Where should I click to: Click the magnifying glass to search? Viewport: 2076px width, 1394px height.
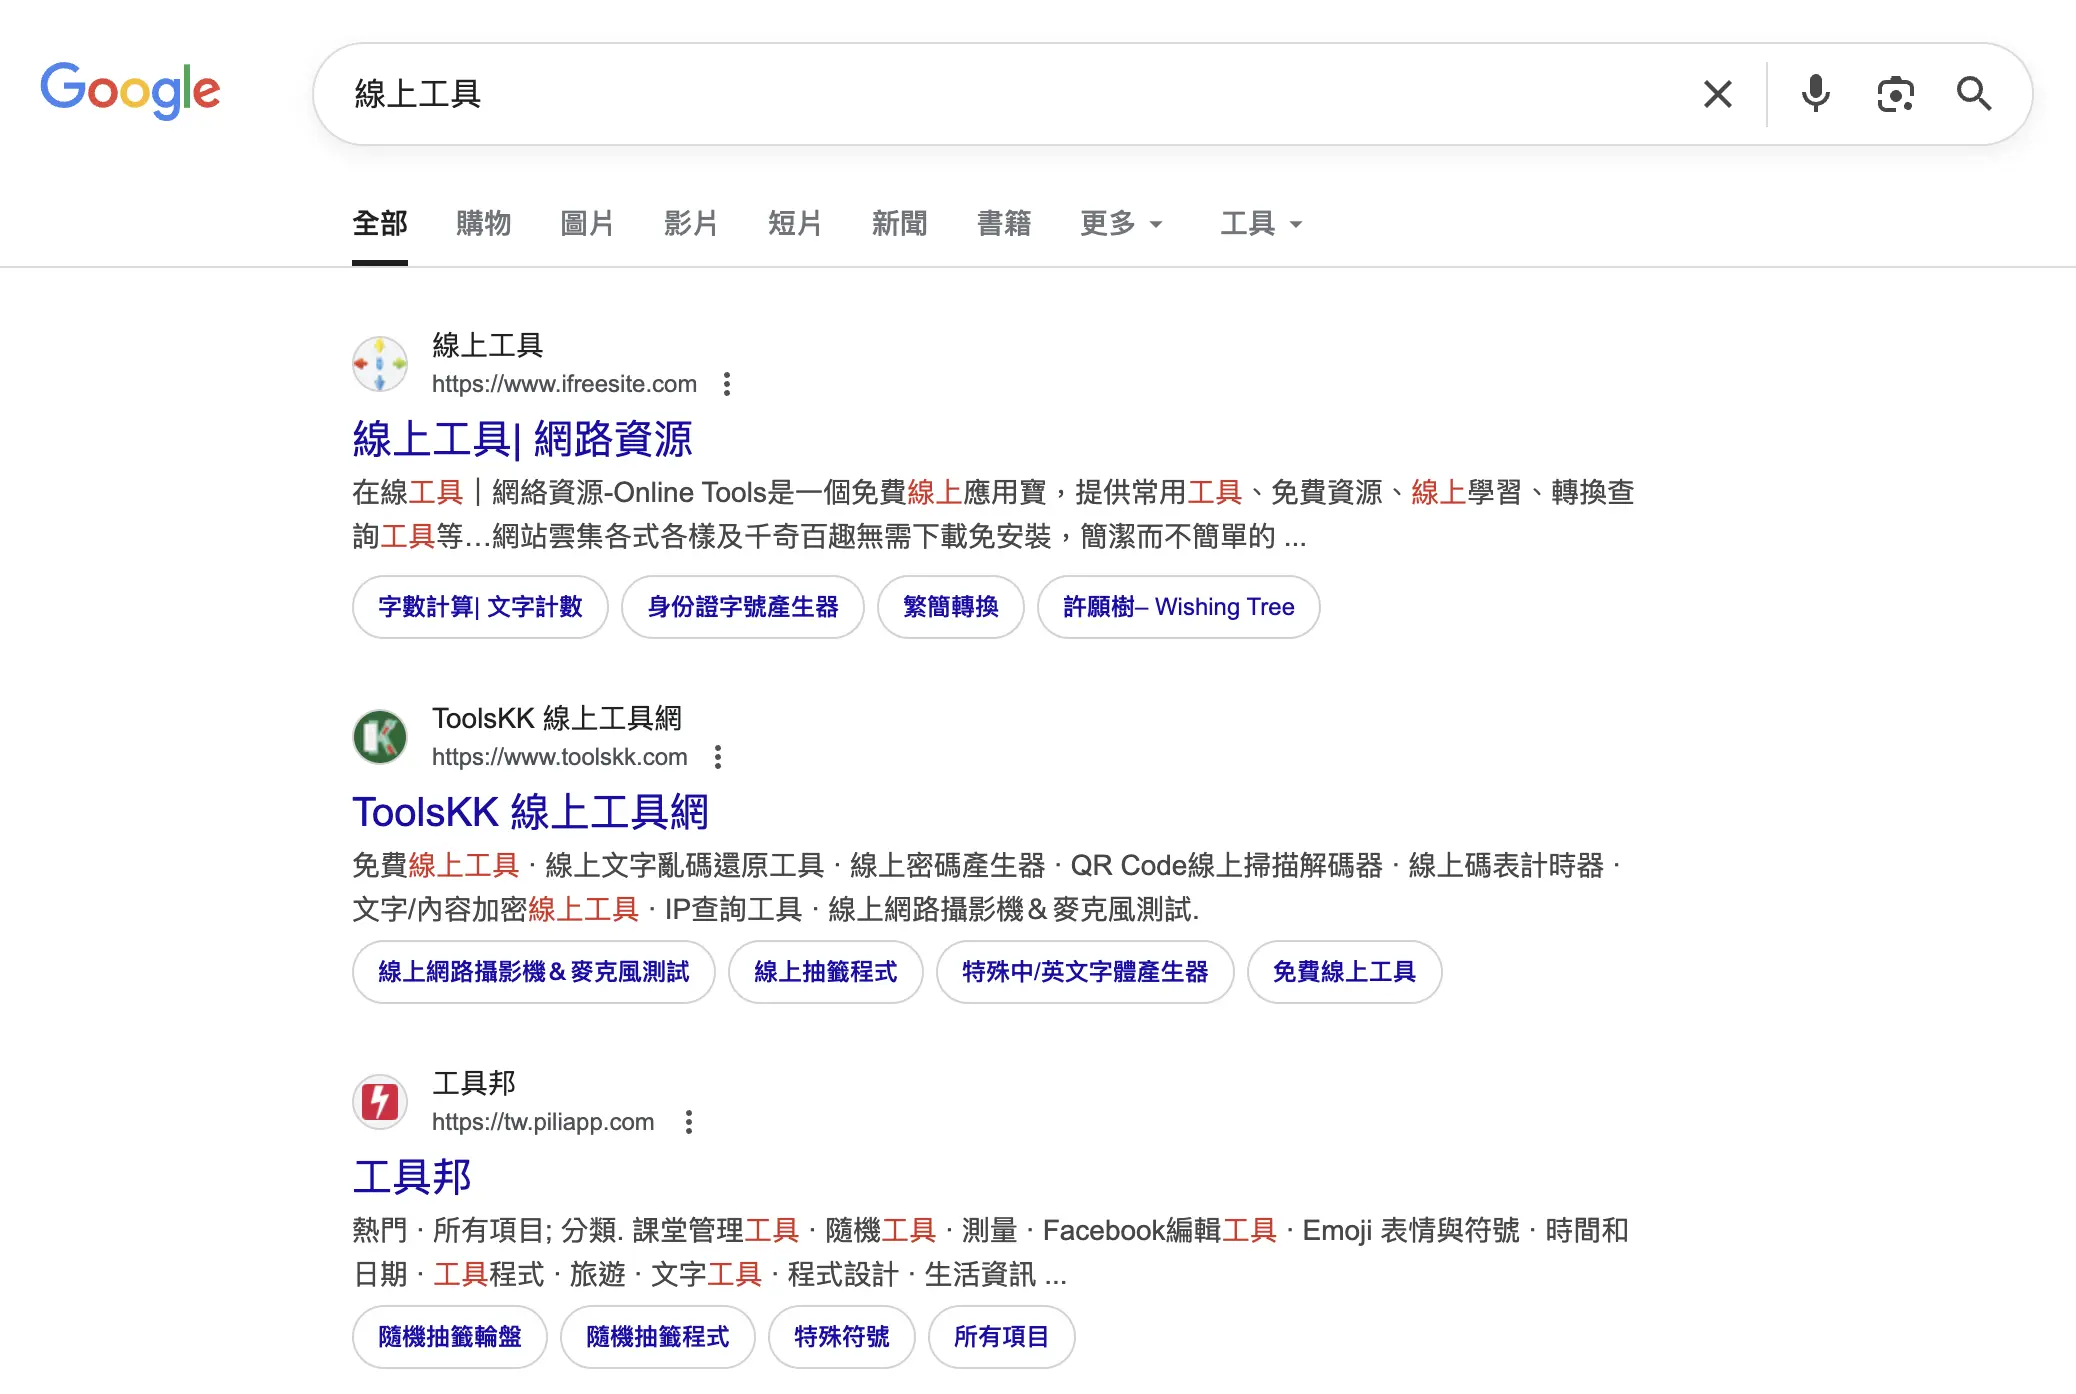(1973, 93)
